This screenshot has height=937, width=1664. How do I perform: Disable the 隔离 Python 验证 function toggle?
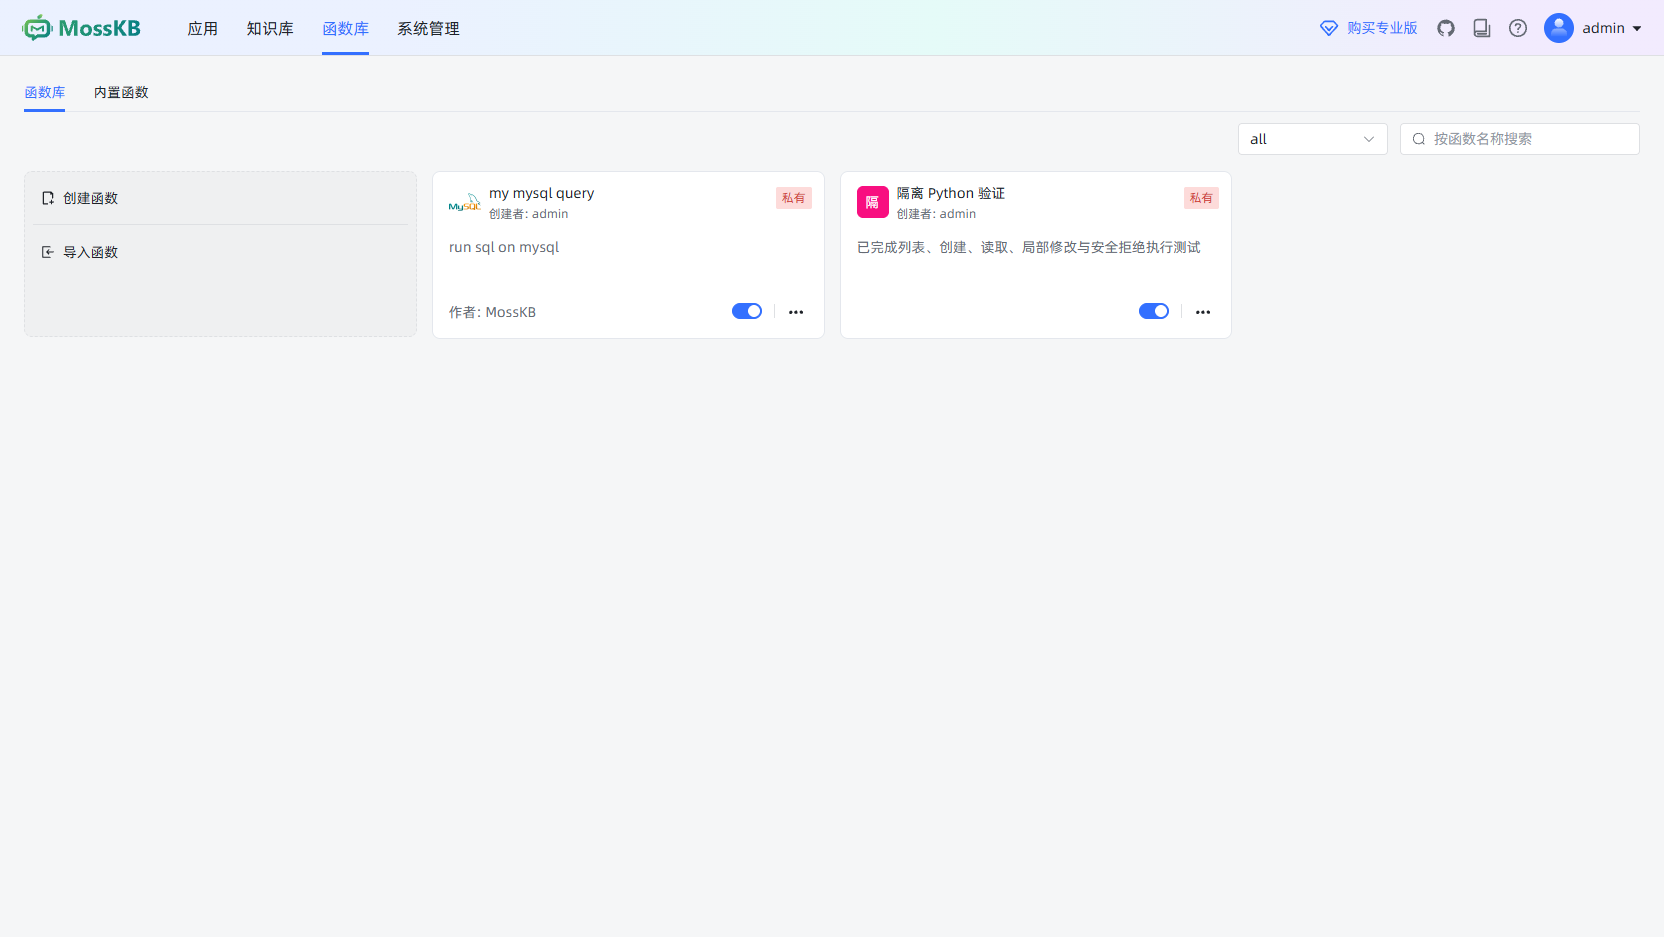[1154, 311]
